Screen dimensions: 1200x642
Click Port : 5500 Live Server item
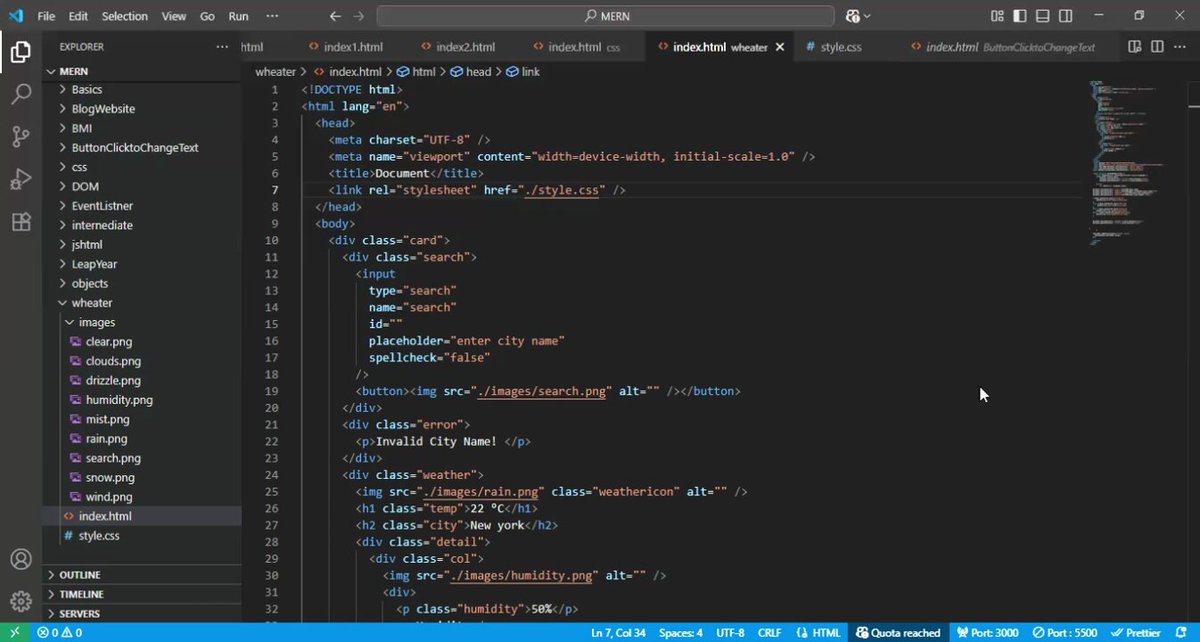click(1063, 633)
